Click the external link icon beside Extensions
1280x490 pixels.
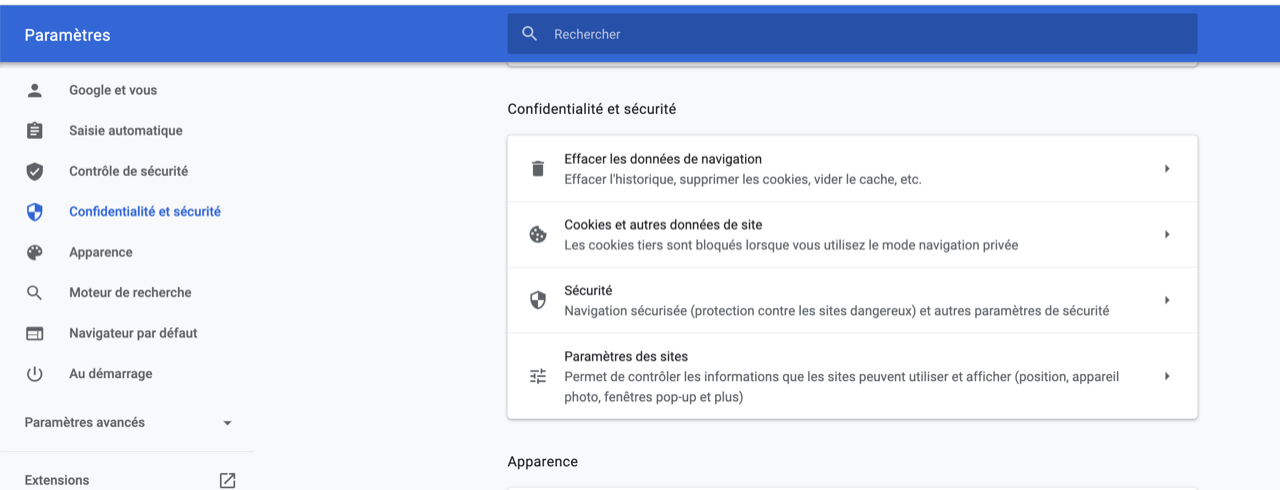click(227, 480)
